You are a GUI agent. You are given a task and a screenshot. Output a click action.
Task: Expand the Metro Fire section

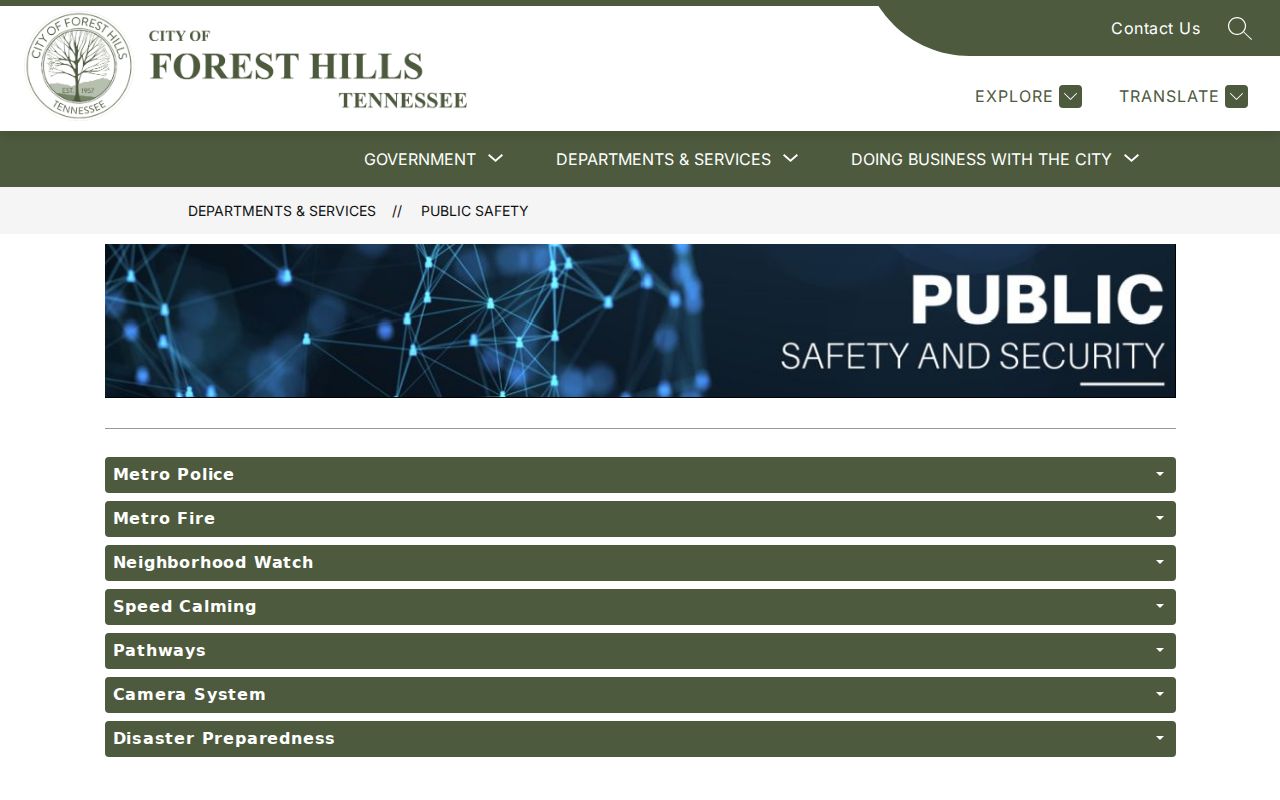click(640, 519)
